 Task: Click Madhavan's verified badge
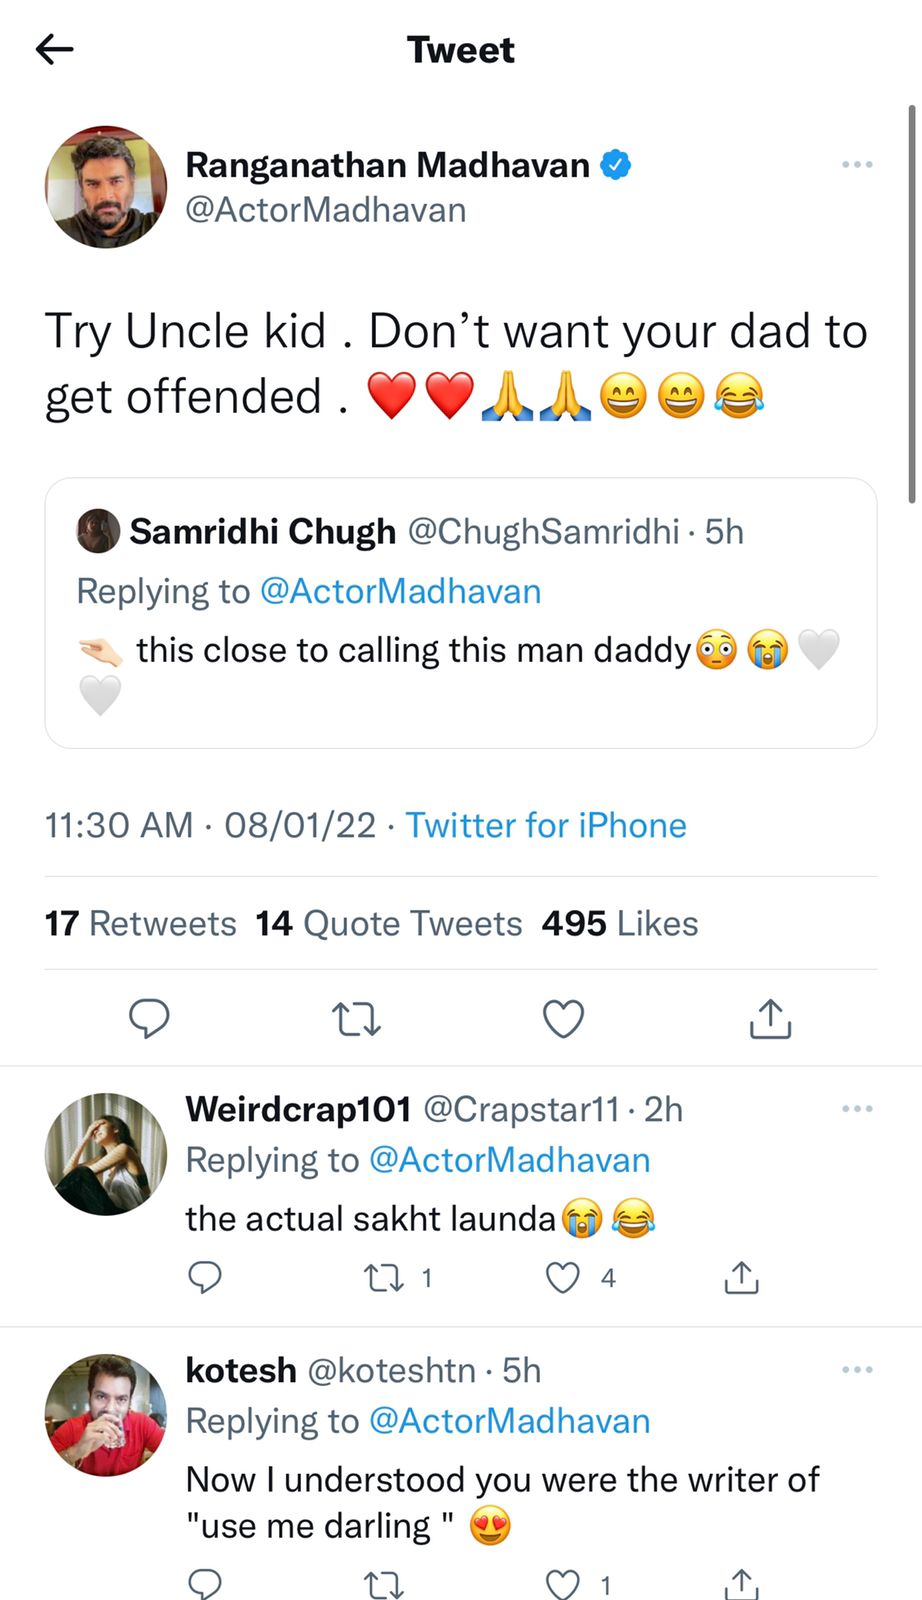614,164
